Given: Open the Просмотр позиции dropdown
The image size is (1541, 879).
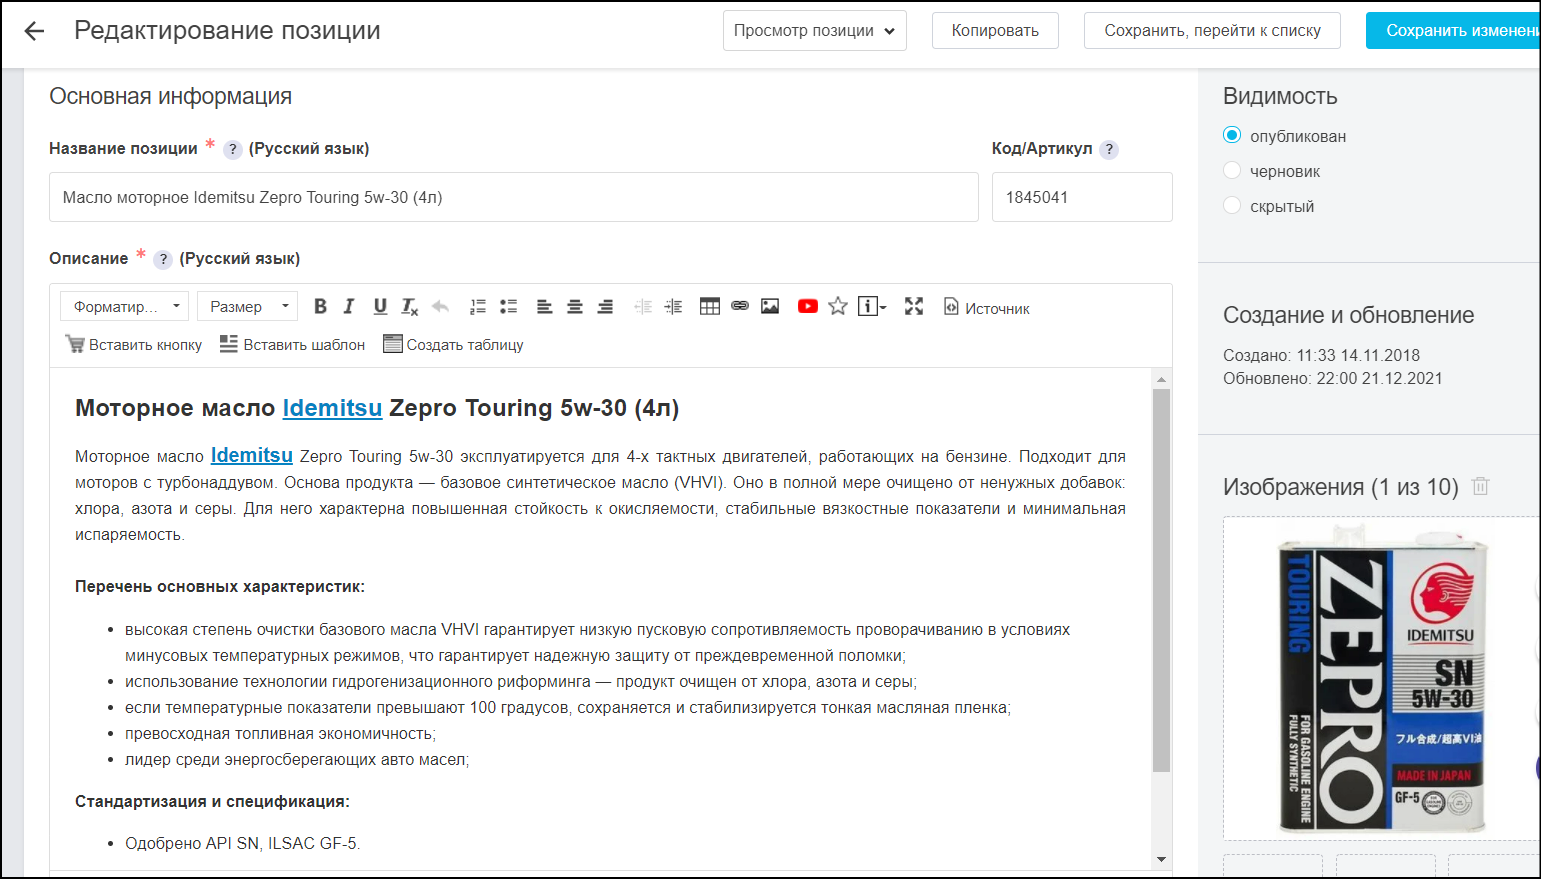Looking at the screenshot, I should pos(814,31).
